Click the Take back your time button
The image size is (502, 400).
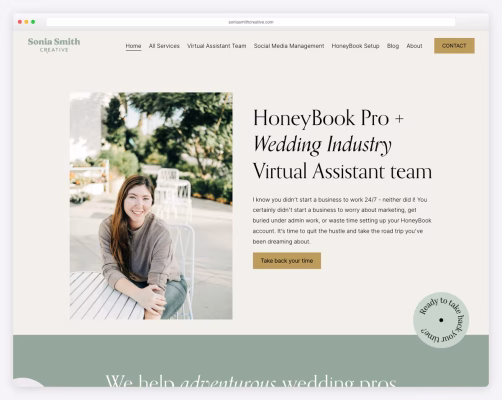click(287, 261)
